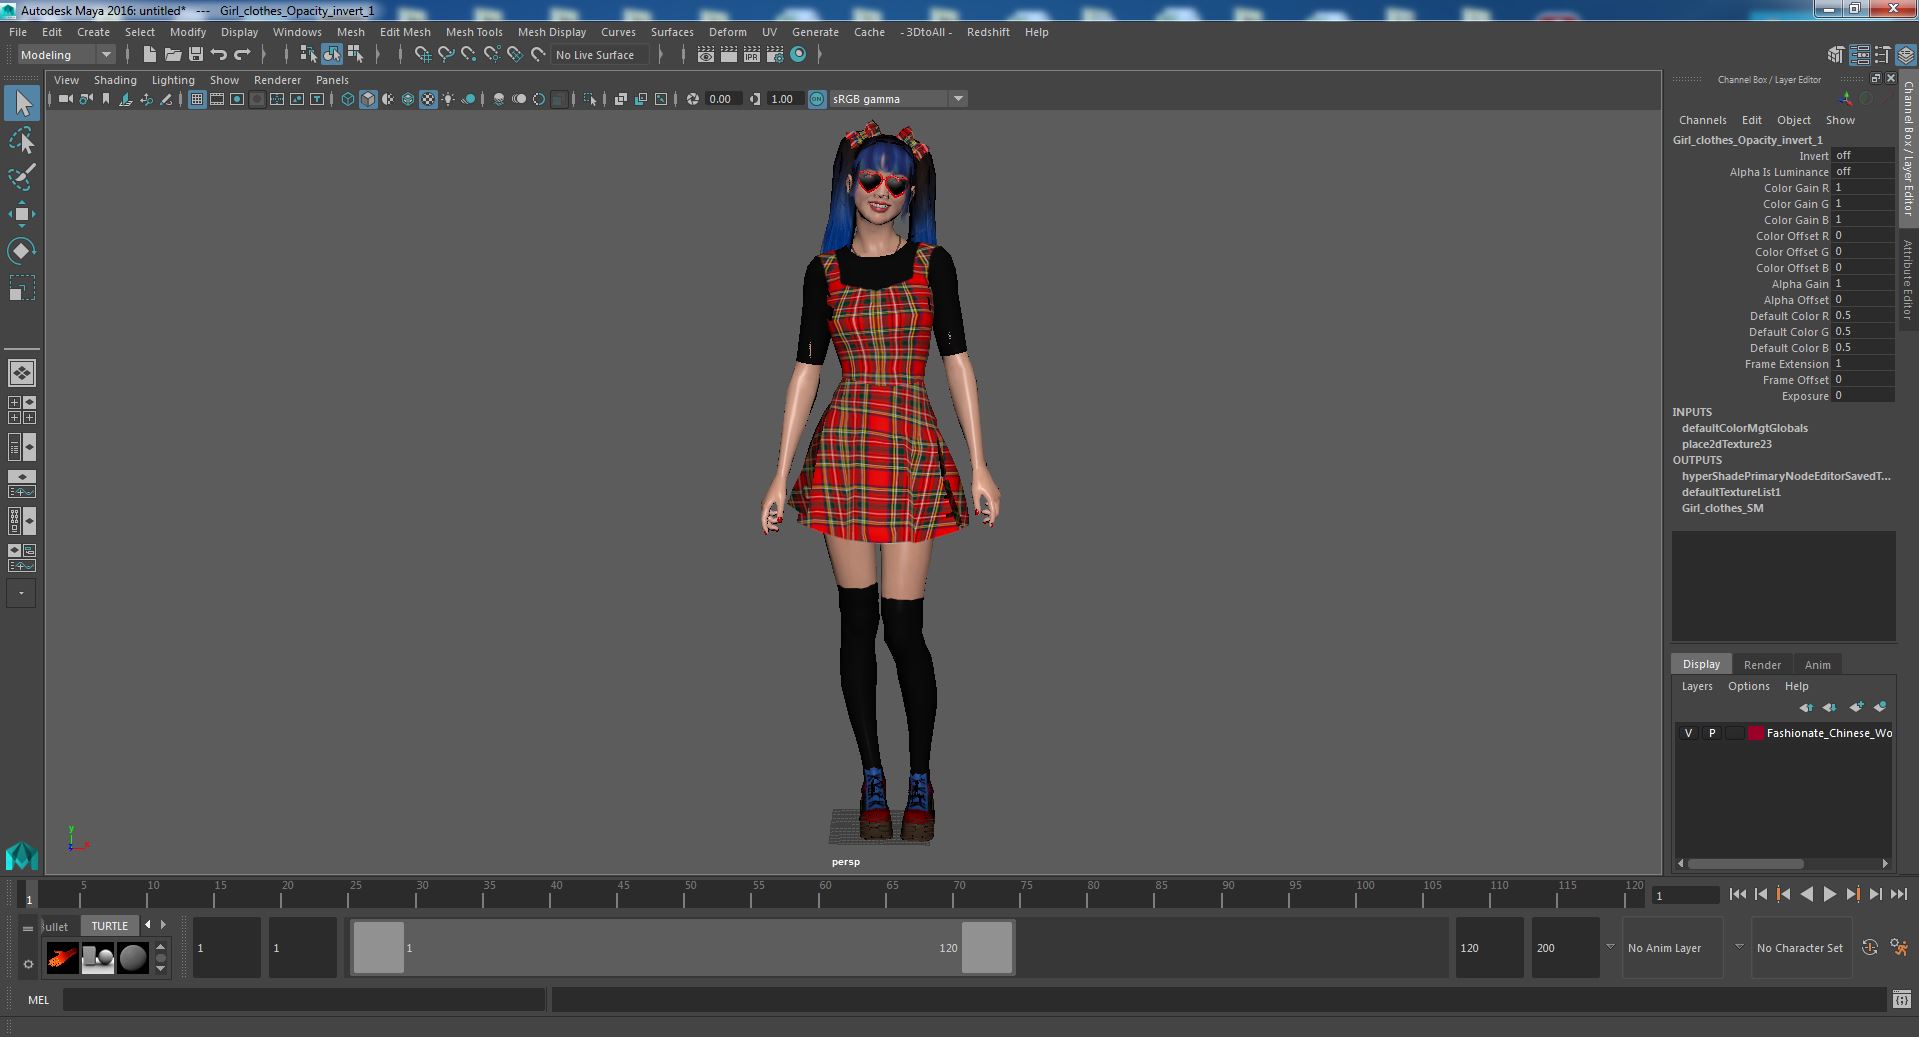Toggle use all lights in viewport
The image size is (1919, 1037).
[x=448, y=99]
